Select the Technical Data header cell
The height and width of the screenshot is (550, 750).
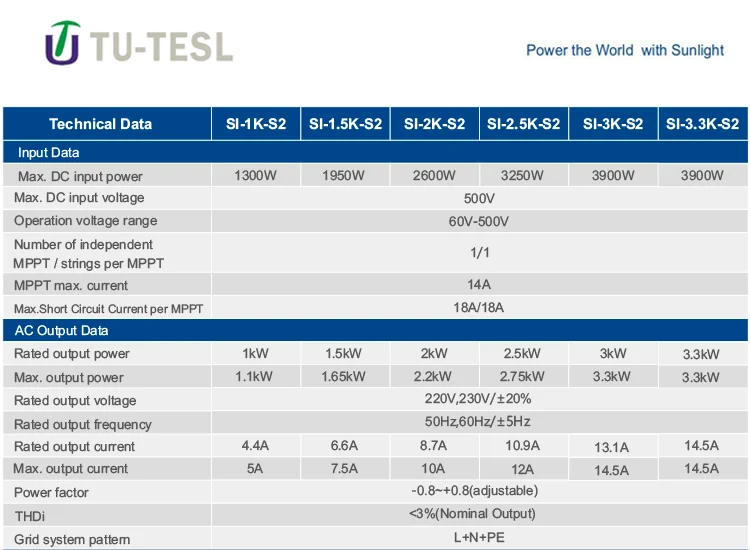coord(100,124)
